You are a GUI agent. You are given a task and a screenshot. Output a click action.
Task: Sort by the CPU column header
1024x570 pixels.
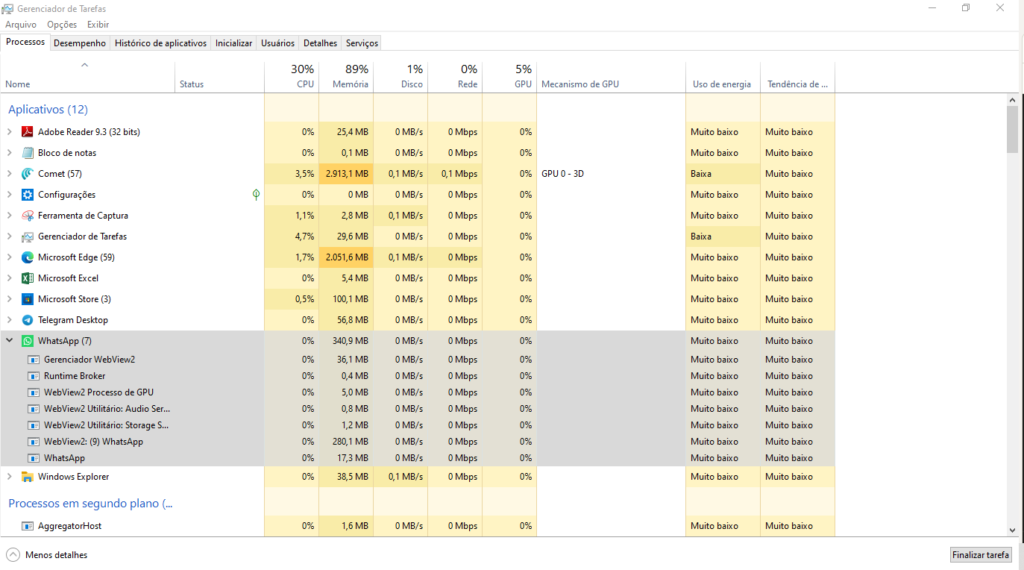(x=291, y=77)
